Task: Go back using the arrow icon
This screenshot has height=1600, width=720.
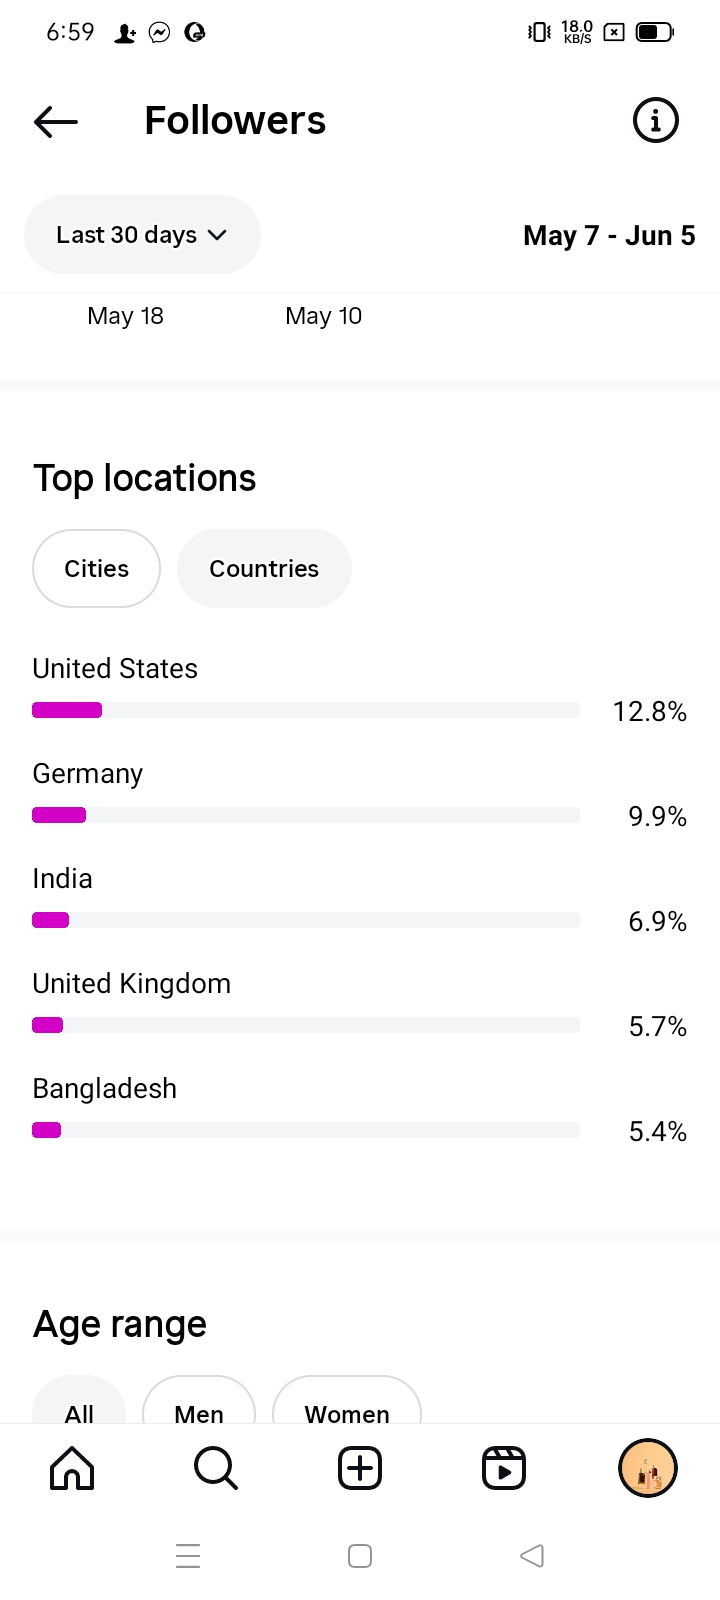Action: tap(56, 122)
